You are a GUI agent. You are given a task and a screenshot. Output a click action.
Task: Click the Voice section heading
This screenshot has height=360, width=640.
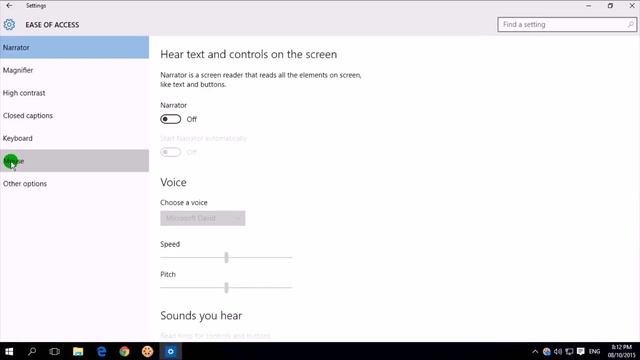tap(173, 182)
